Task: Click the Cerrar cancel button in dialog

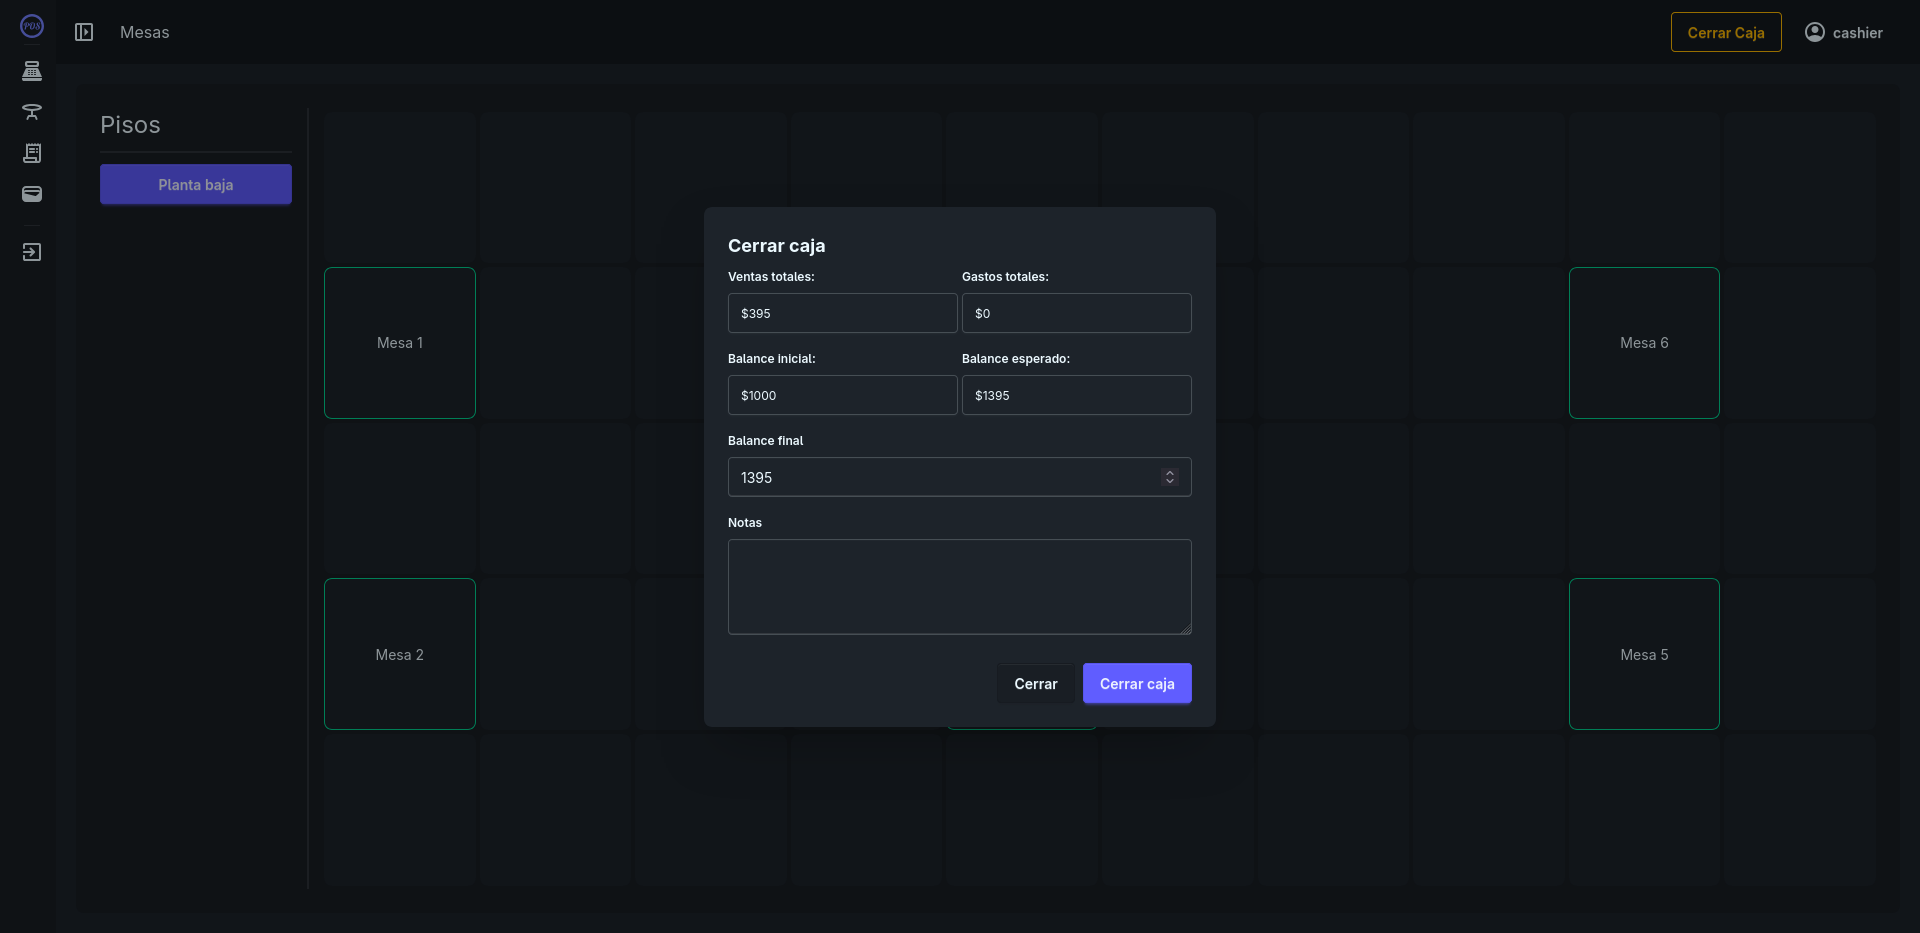Action: tap(1035, 684)
